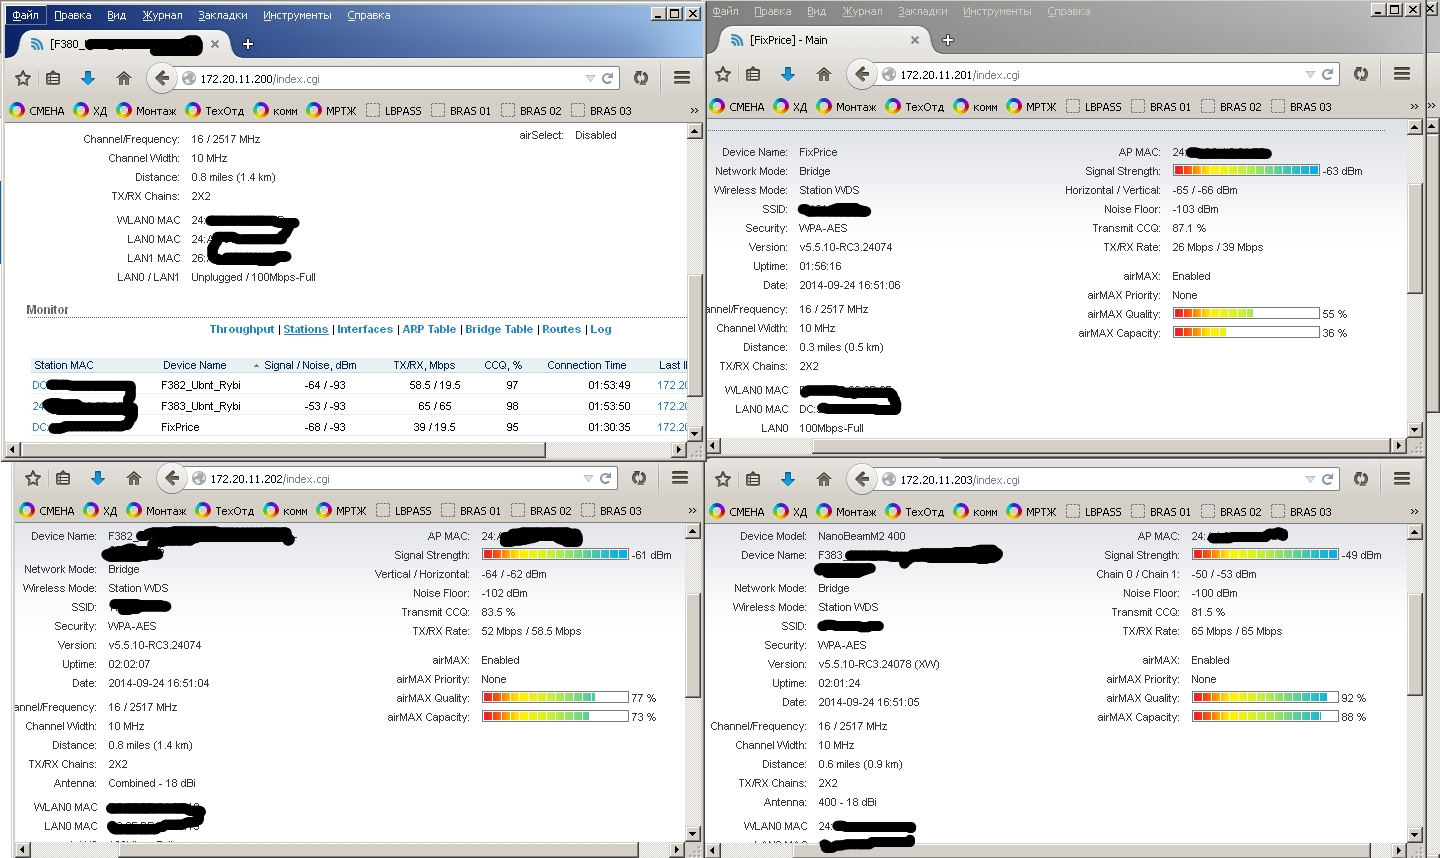Star the 172.20.11.201 page as a bookmark
The width and height of the screenshot is (1440, 858).
pyautogui.click(x=723, y=74)
